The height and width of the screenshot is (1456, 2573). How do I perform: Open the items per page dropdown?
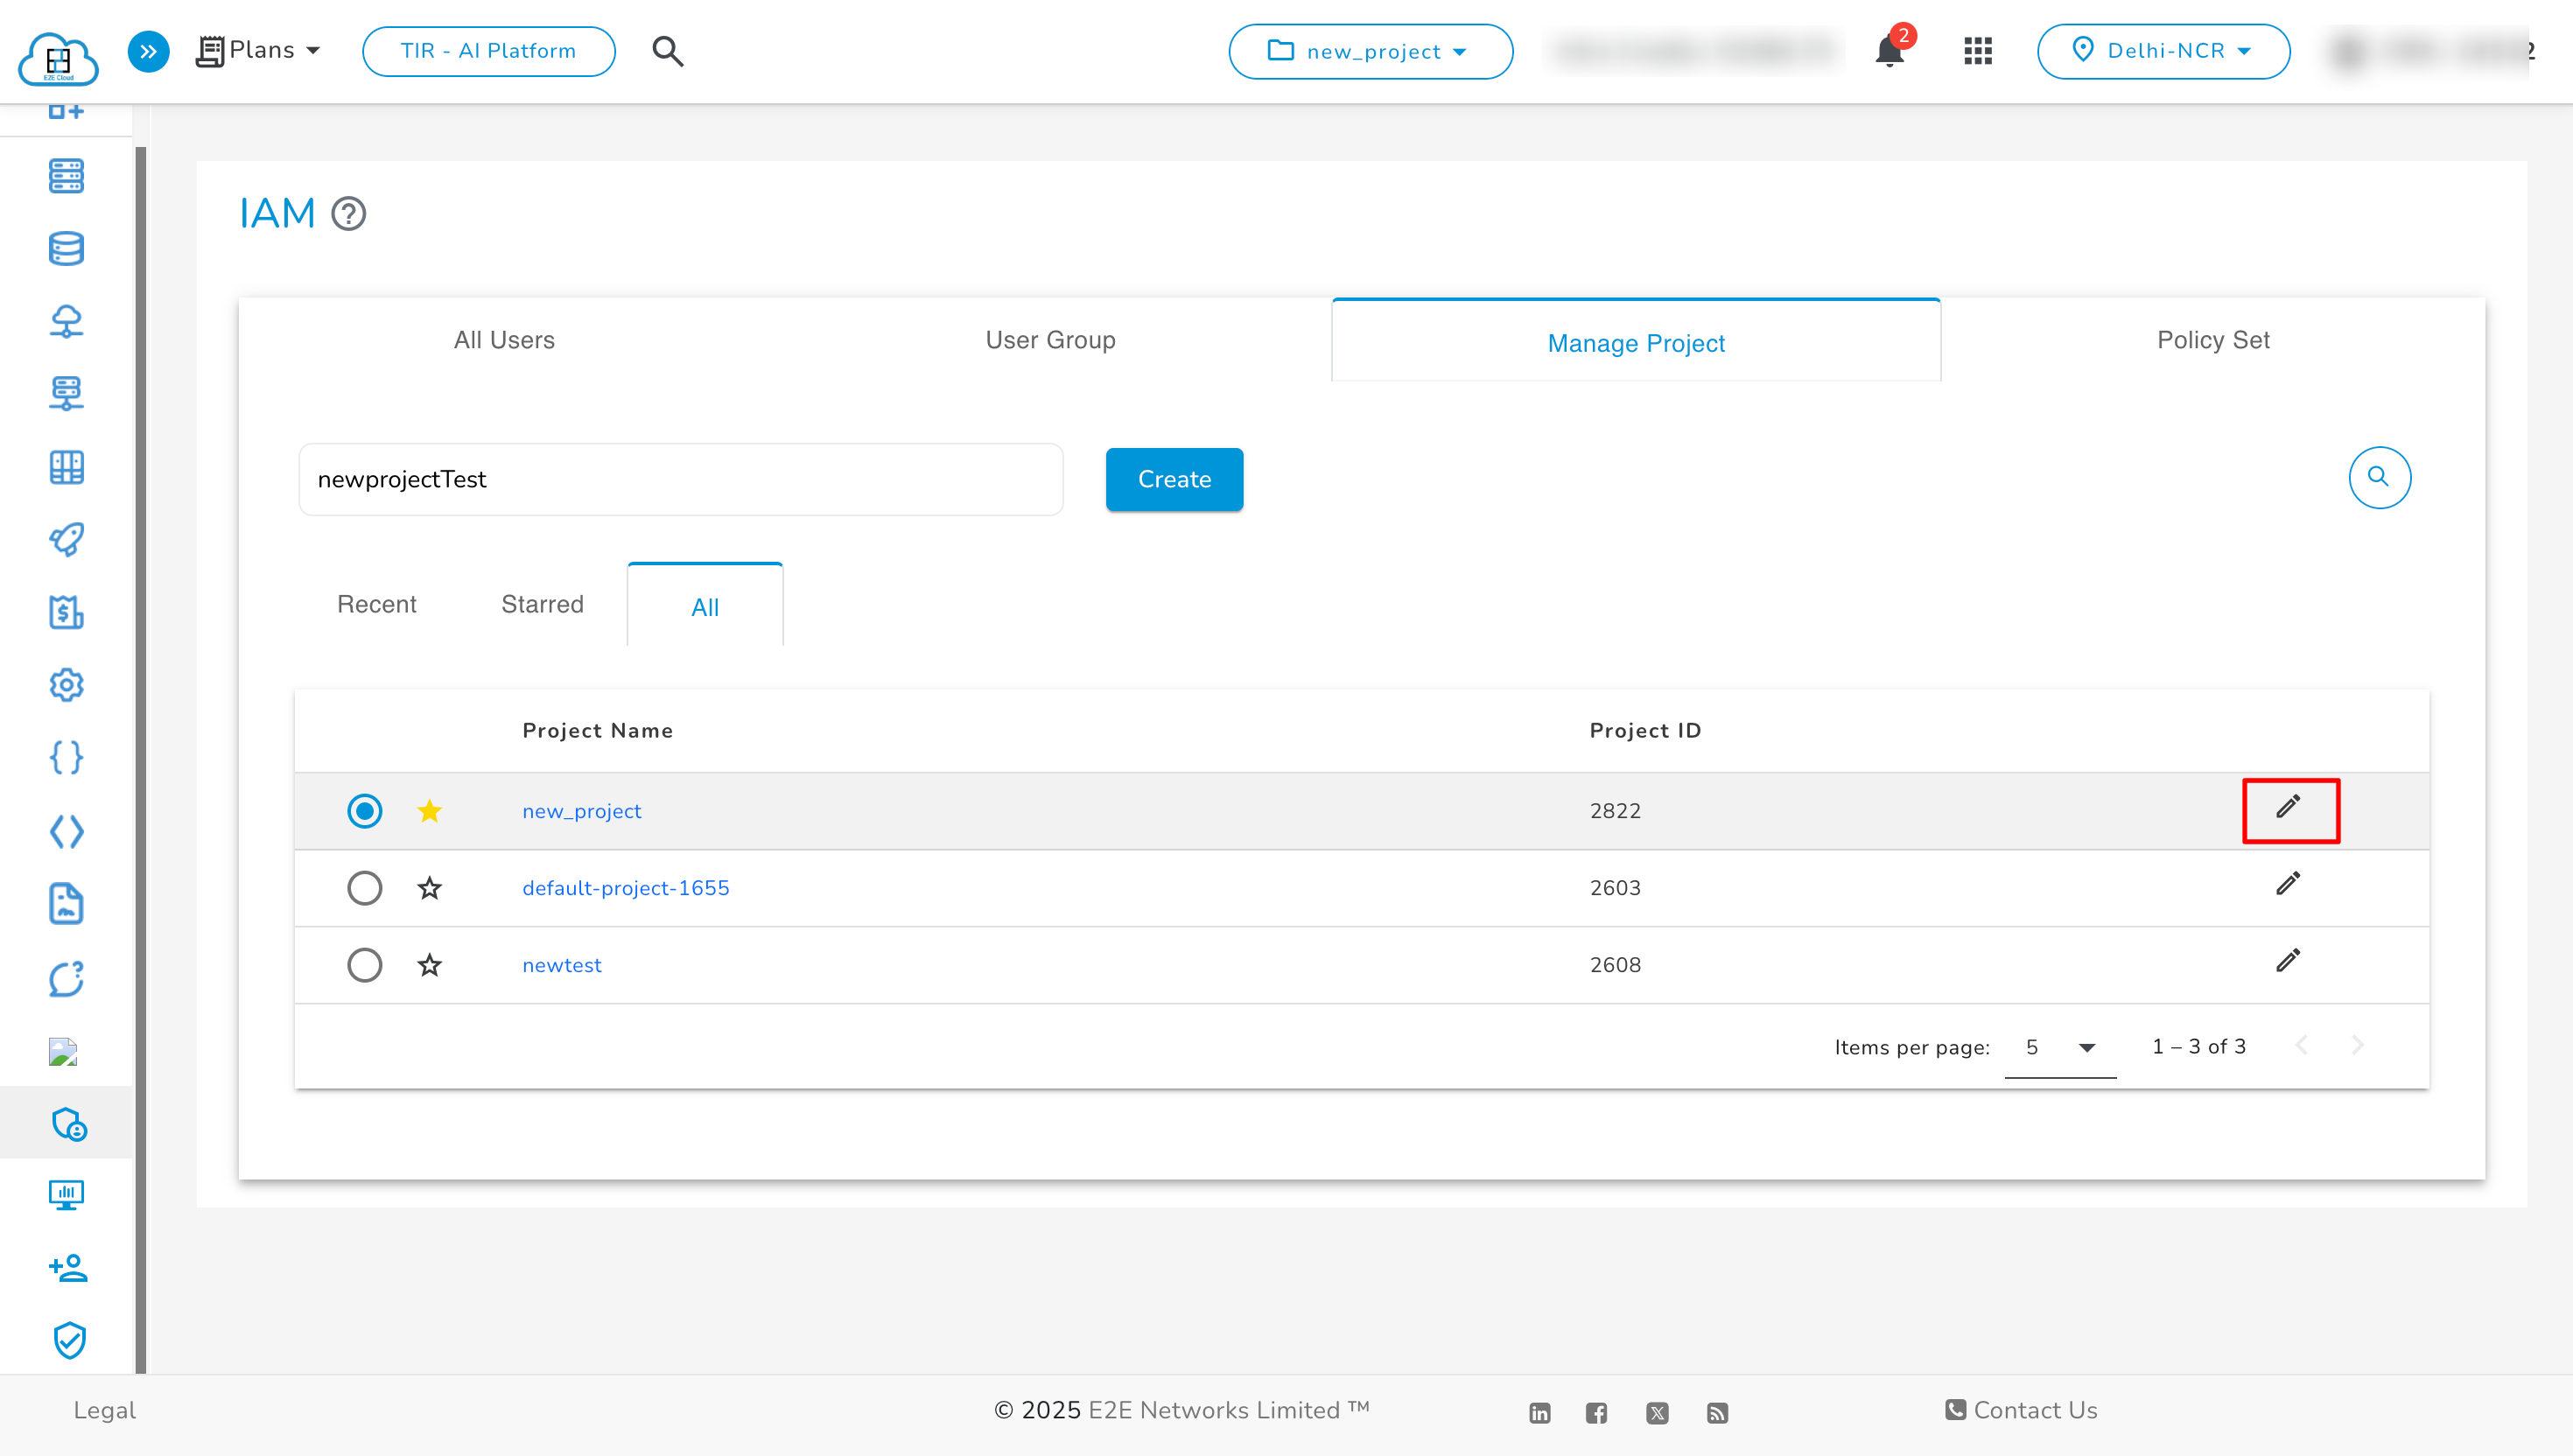click(2060, 1047)
